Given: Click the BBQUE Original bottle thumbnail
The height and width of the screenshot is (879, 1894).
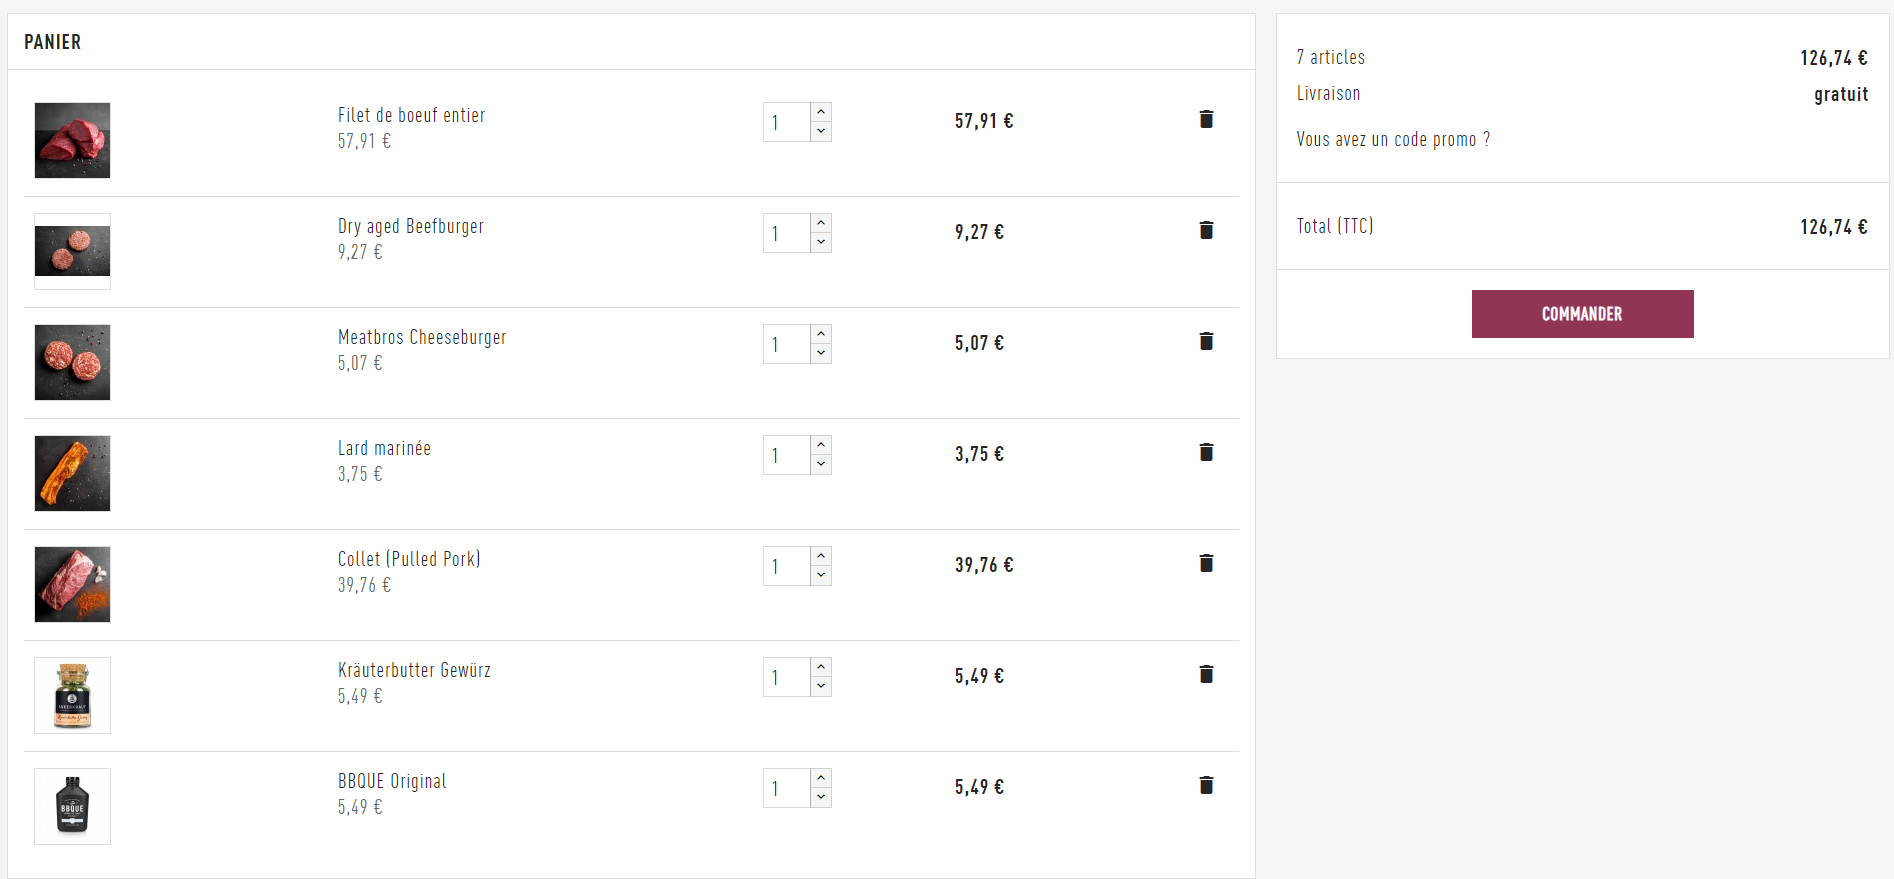Looking at the screenshot, I should [72, 806].
